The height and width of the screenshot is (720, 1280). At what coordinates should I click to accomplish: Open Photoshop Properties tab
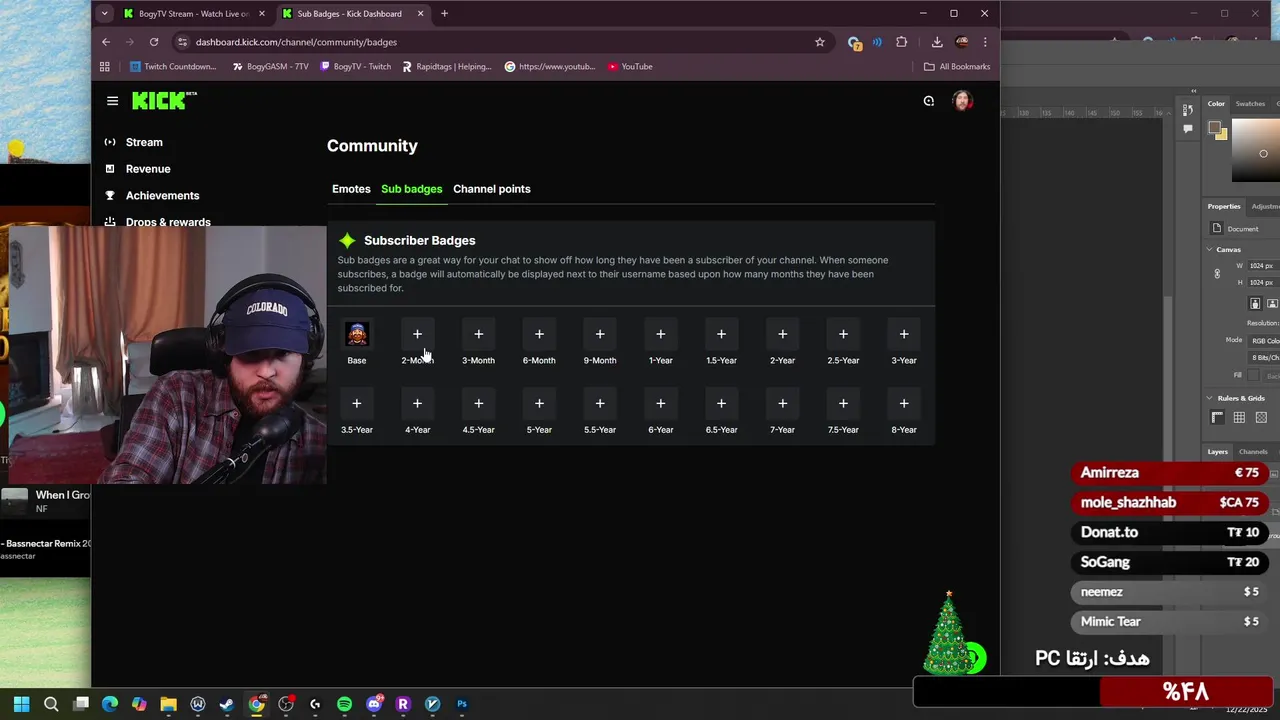1224,207
